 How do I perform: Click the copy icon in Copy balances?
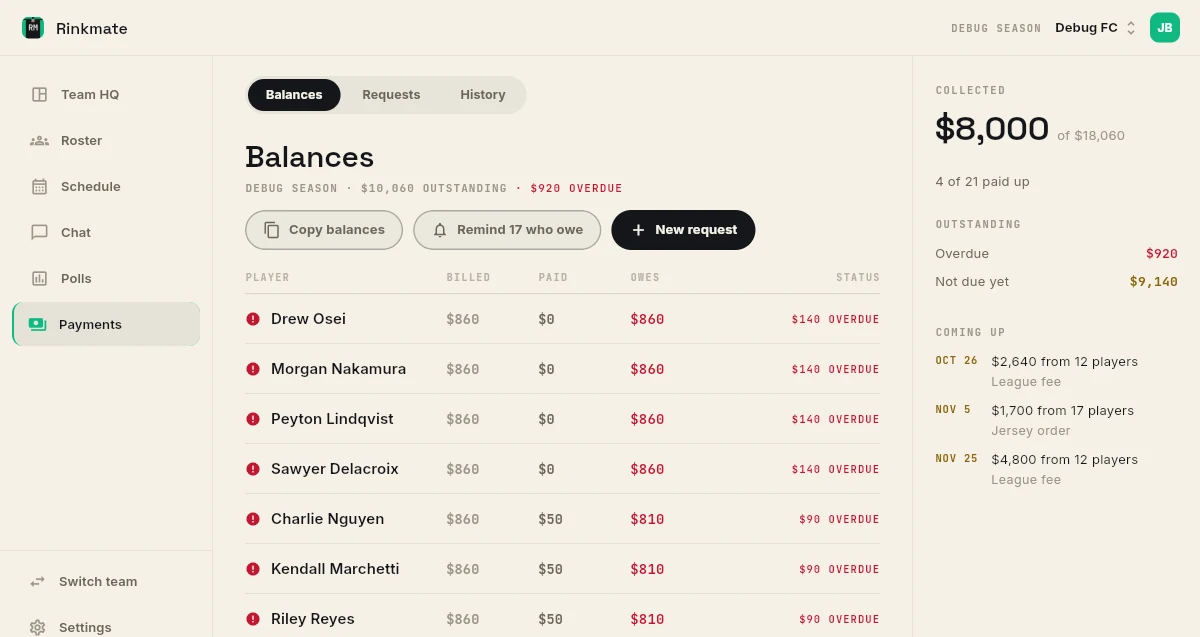pyautogui.click(x=272, y=230)
